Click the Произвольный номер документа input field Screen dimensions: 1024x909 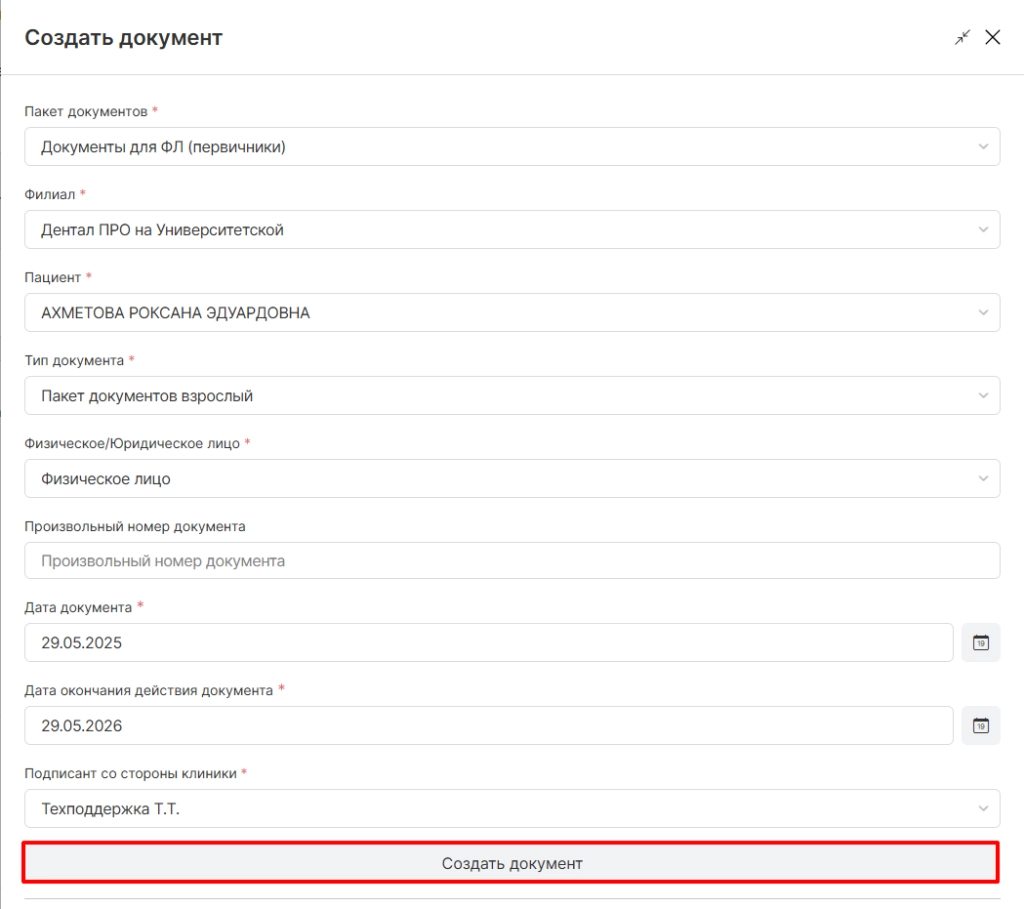pos(512,560)
